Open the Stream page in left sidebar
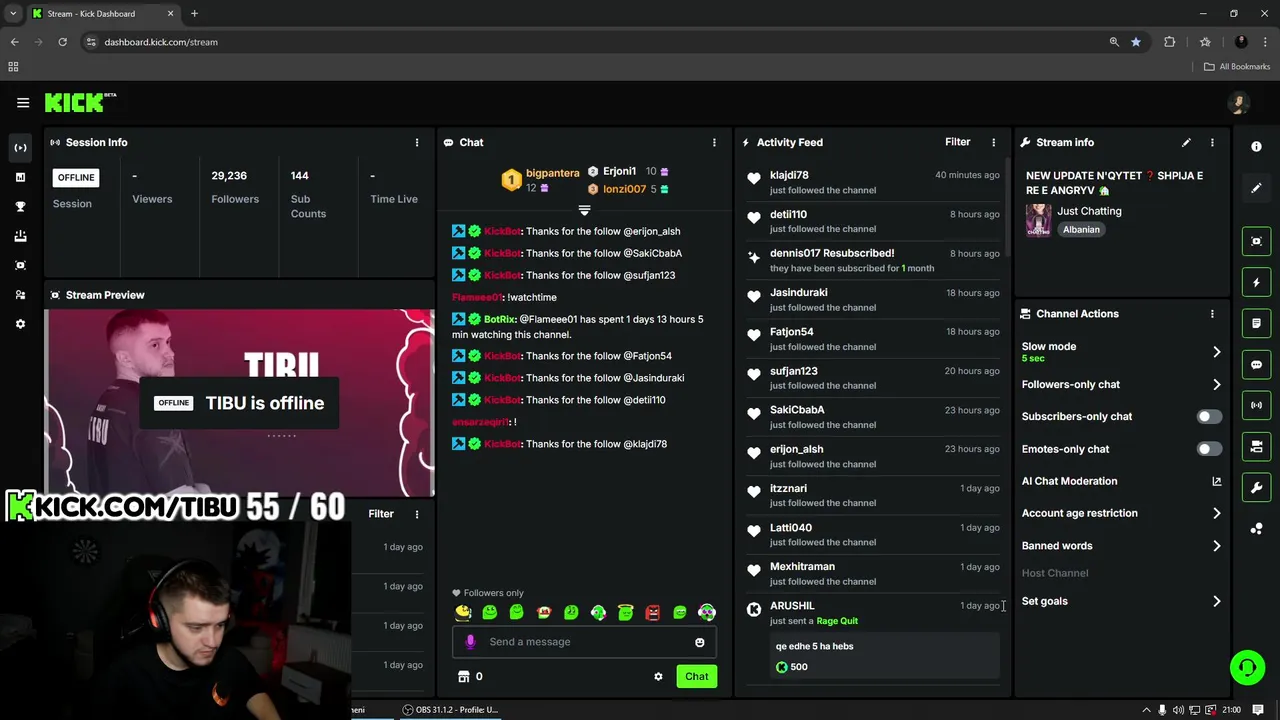The image size is (1280, 720). (20, 148)
